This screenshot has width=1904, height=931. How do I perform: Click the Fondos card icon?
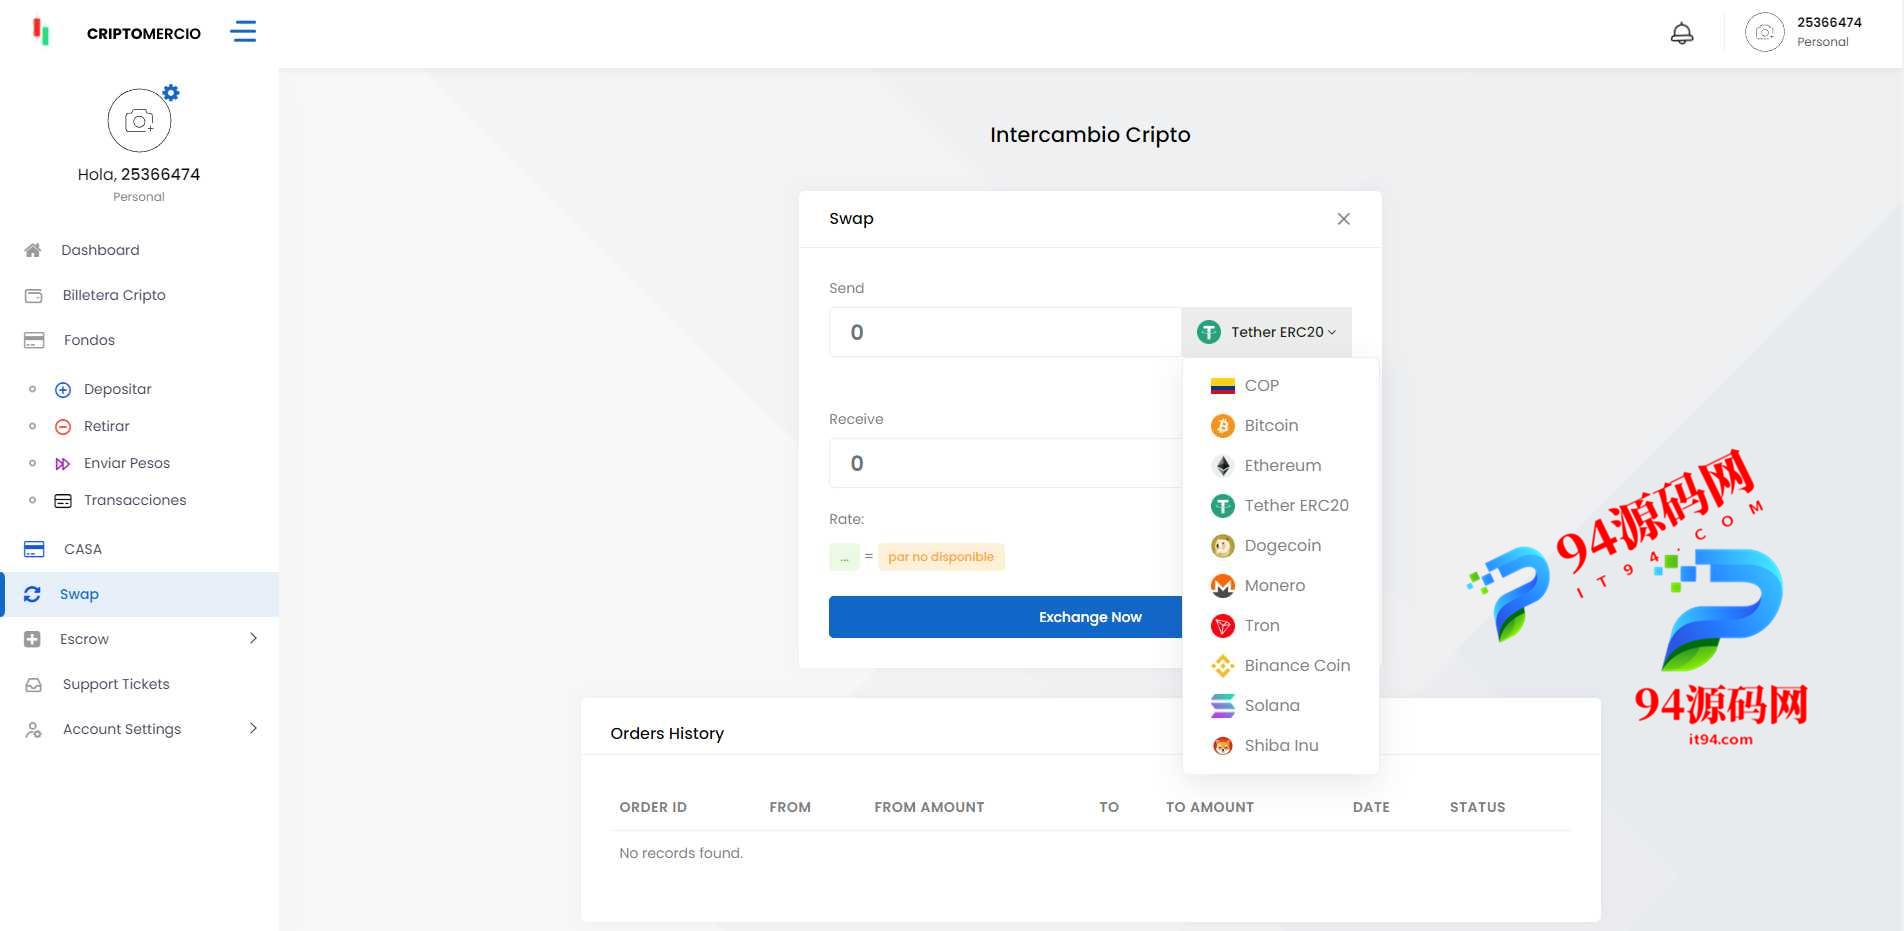click(34, 340)
